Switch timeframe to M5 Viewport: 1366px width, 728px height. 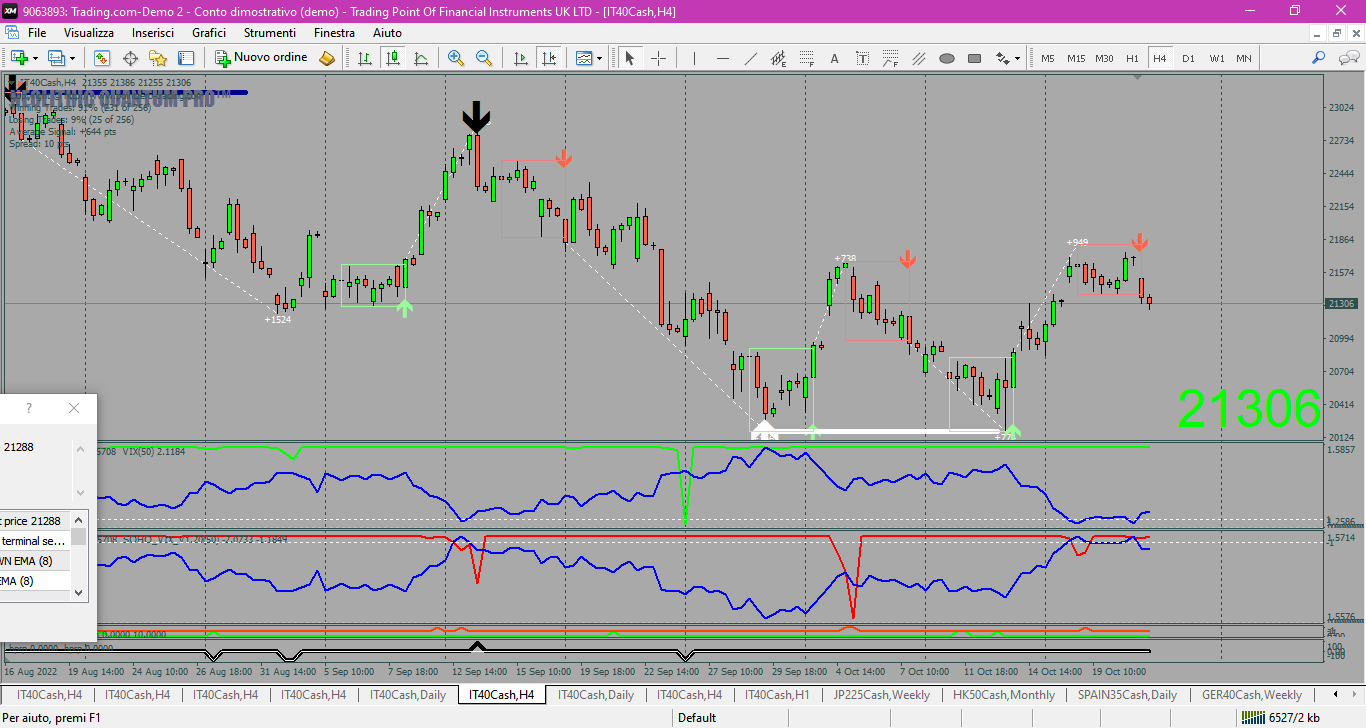(1047, 58)
